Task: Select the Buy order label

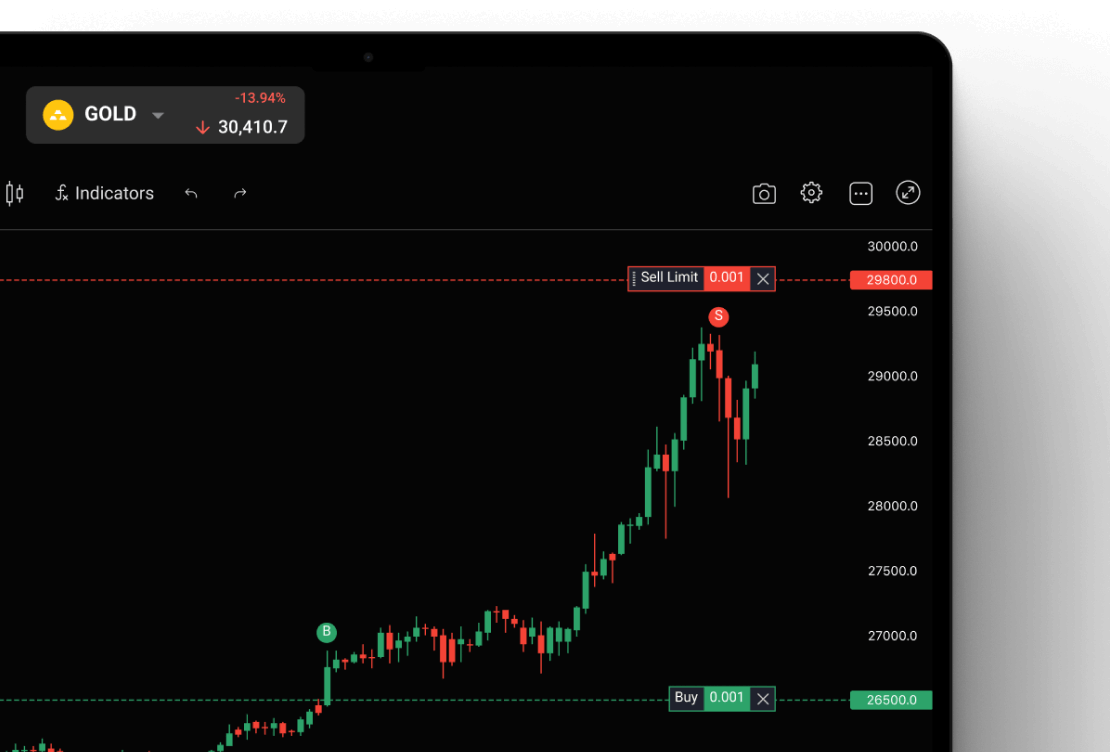Action: pyautogui.click(x=686, y=697)
